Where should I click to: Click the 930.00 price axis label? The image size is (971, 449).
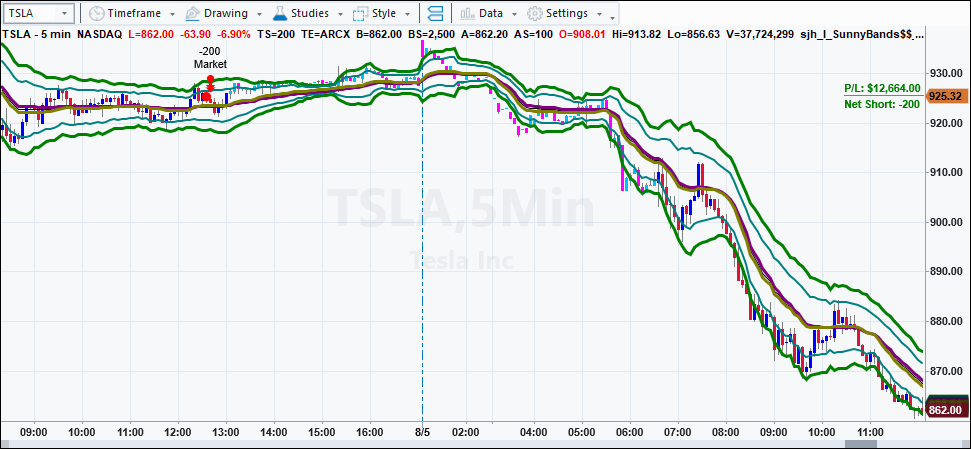click(x=946, y=73)
